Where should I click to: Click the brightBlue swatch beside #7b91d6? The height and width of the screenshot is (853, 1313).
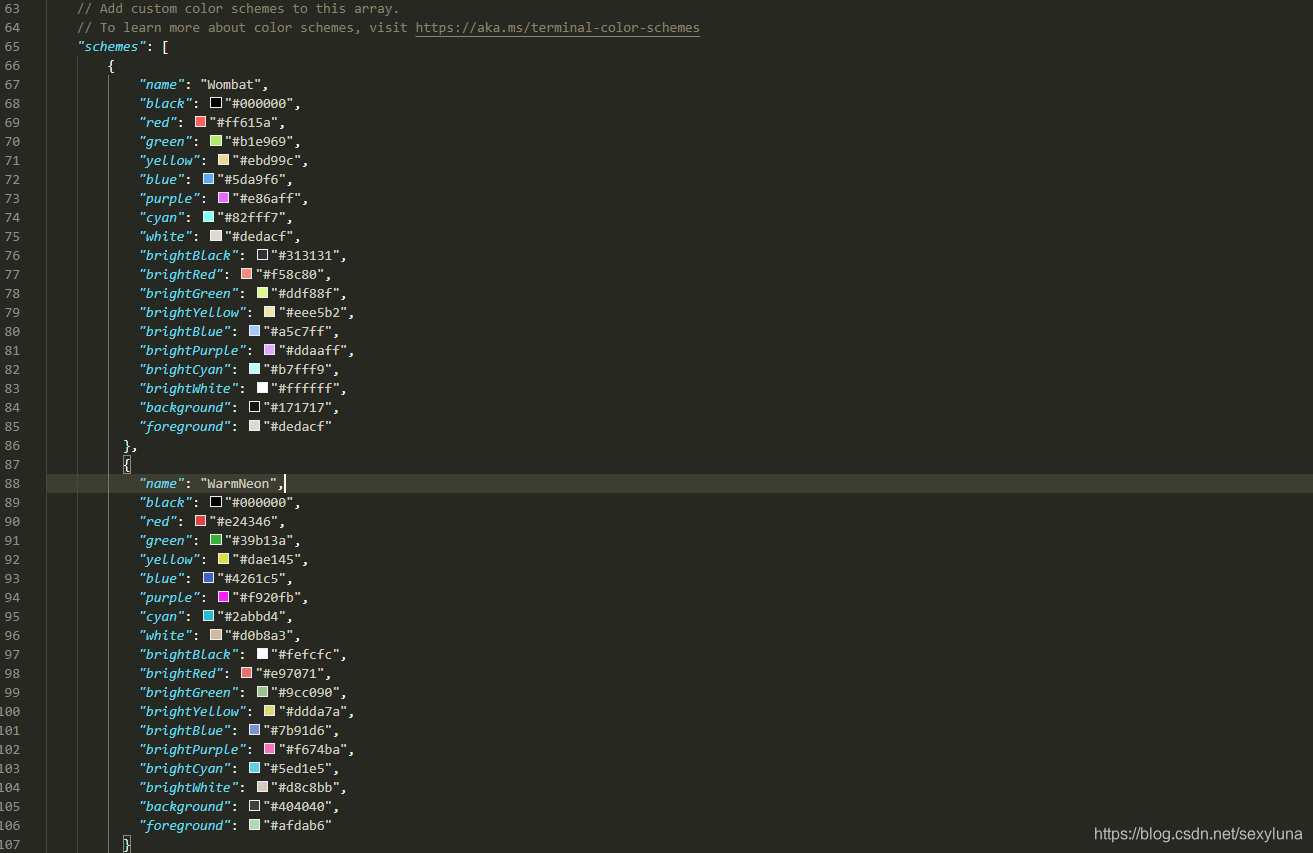pyautogui.click(x=254, y=730)
